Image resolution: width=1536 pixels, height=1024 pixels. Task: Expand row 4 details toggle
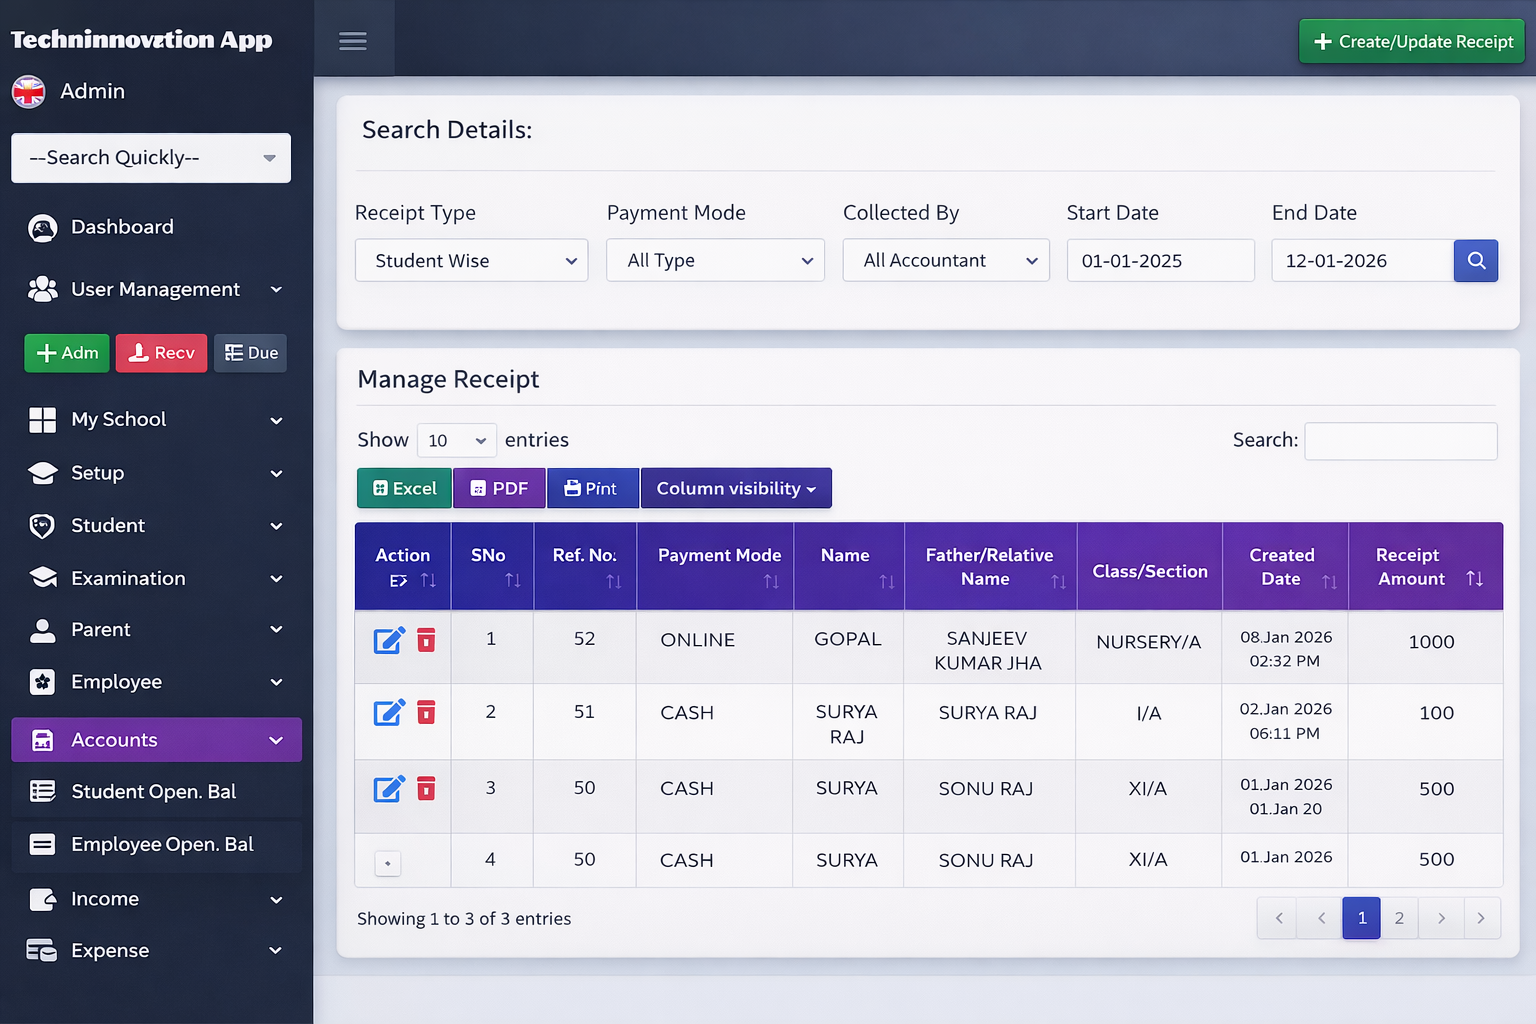click(x=388, y=862)
